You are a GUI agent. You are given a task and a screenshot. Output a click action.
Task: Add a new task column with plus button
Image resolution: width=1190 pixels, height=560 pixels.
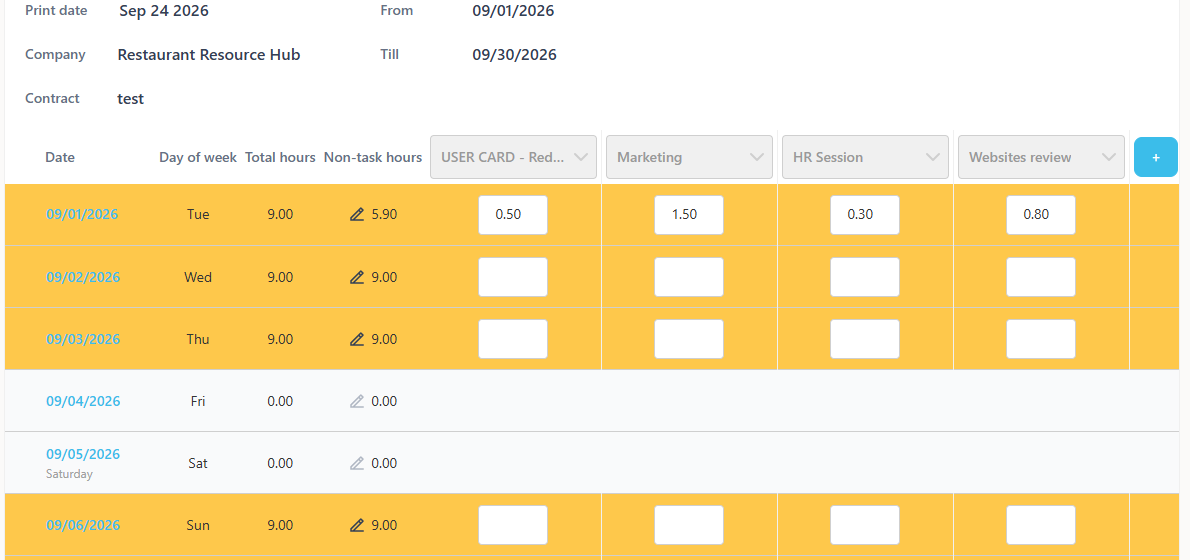(x=1156, y=157)
